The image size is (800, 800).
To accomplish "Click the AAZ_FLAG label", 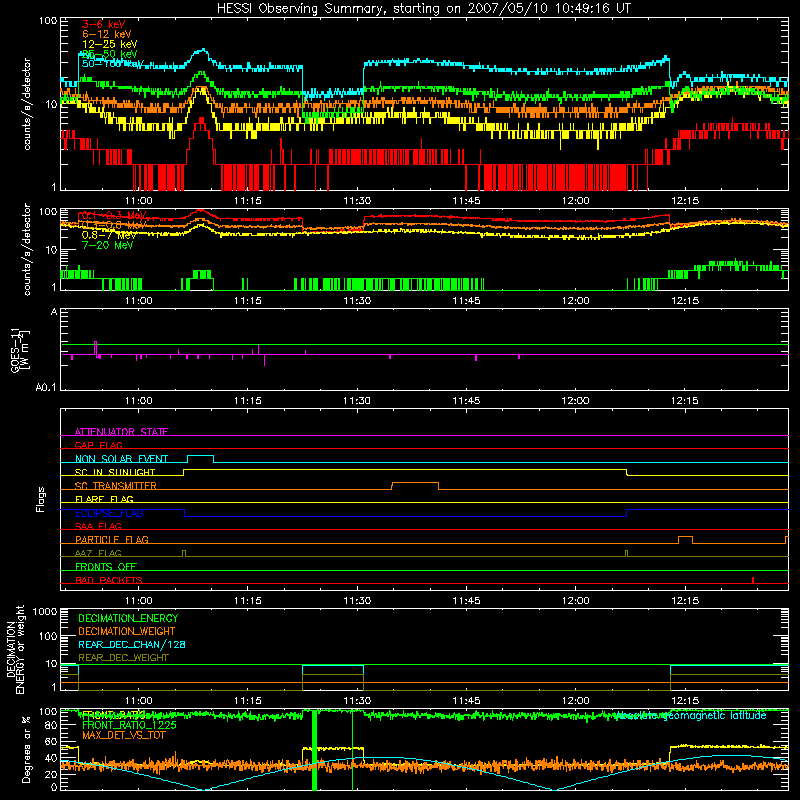I will (98, 553).
